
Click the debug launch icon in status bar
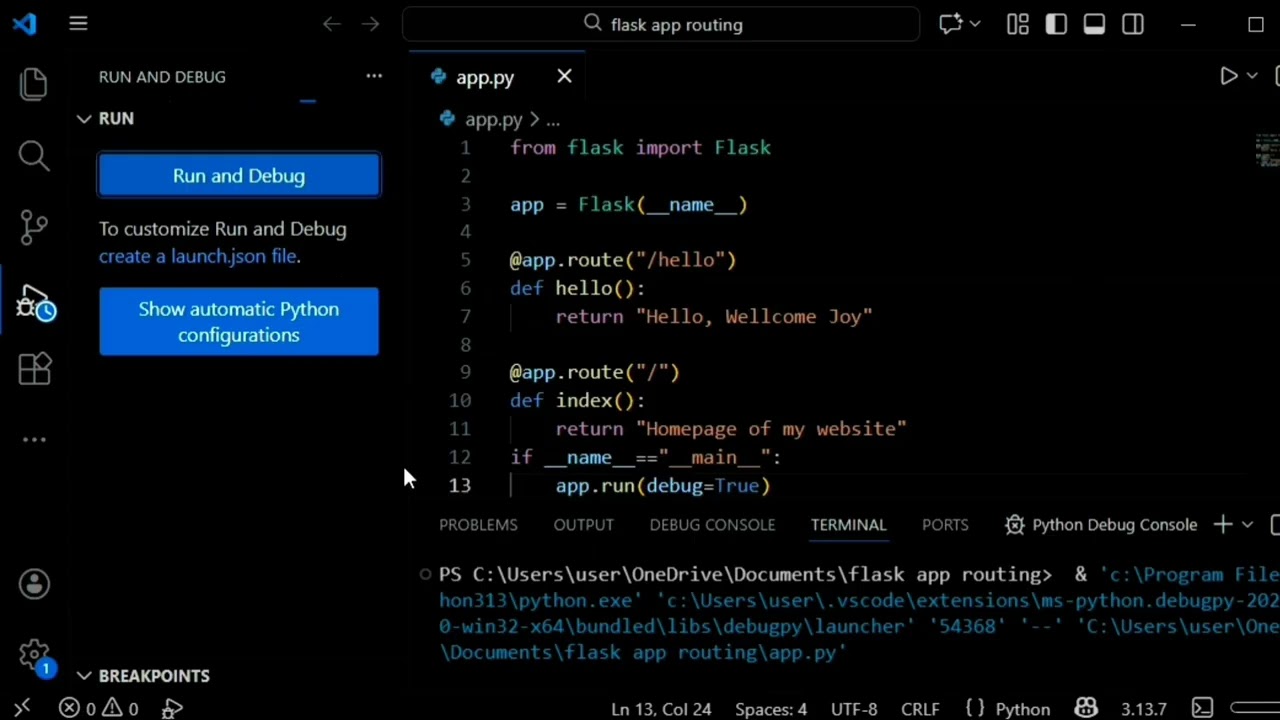[172, 708]
